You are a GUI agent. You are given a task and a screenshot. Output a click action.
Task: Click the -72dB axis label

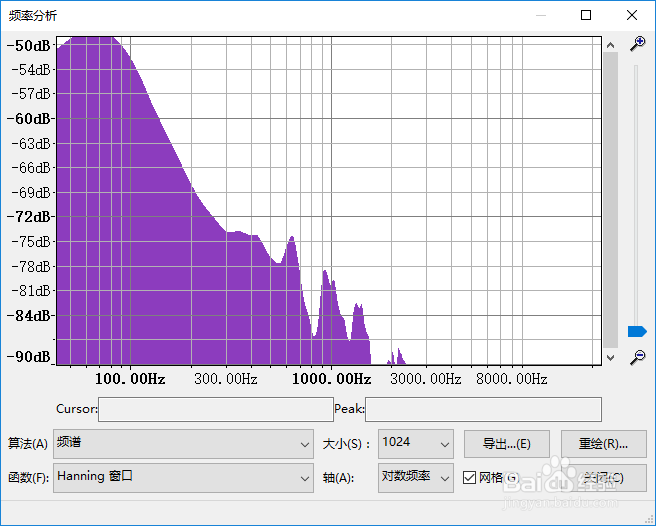pos(30,217)
